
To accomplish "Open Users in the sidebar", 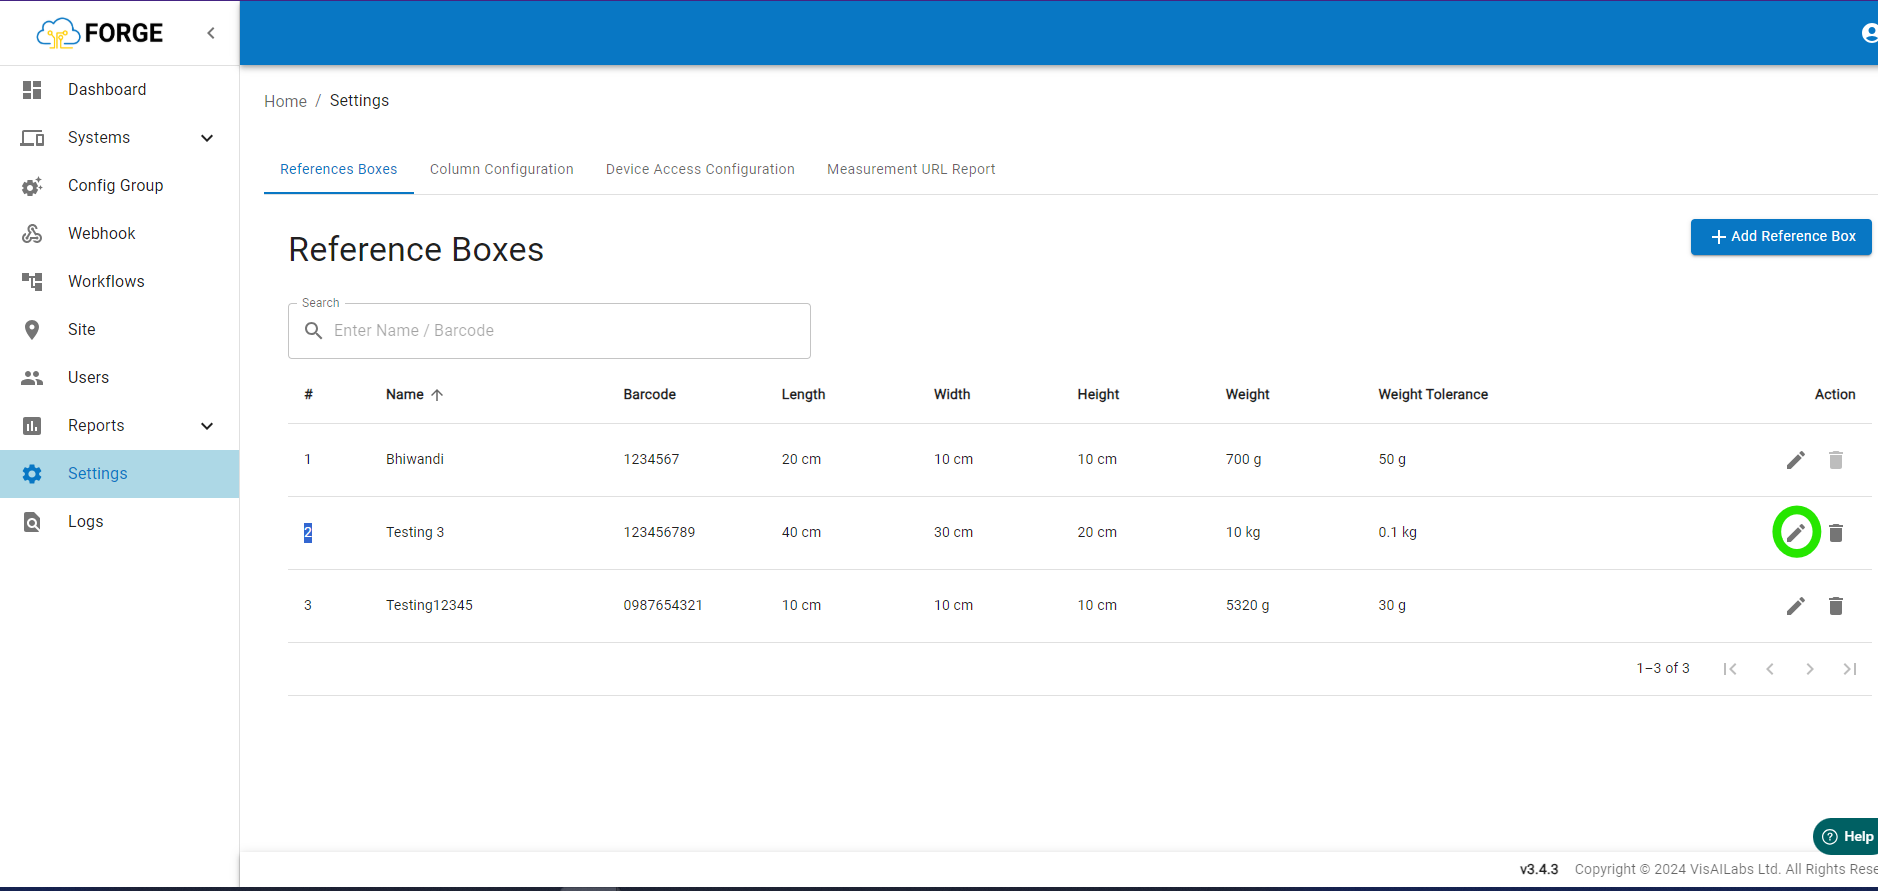I will (119, 378).
